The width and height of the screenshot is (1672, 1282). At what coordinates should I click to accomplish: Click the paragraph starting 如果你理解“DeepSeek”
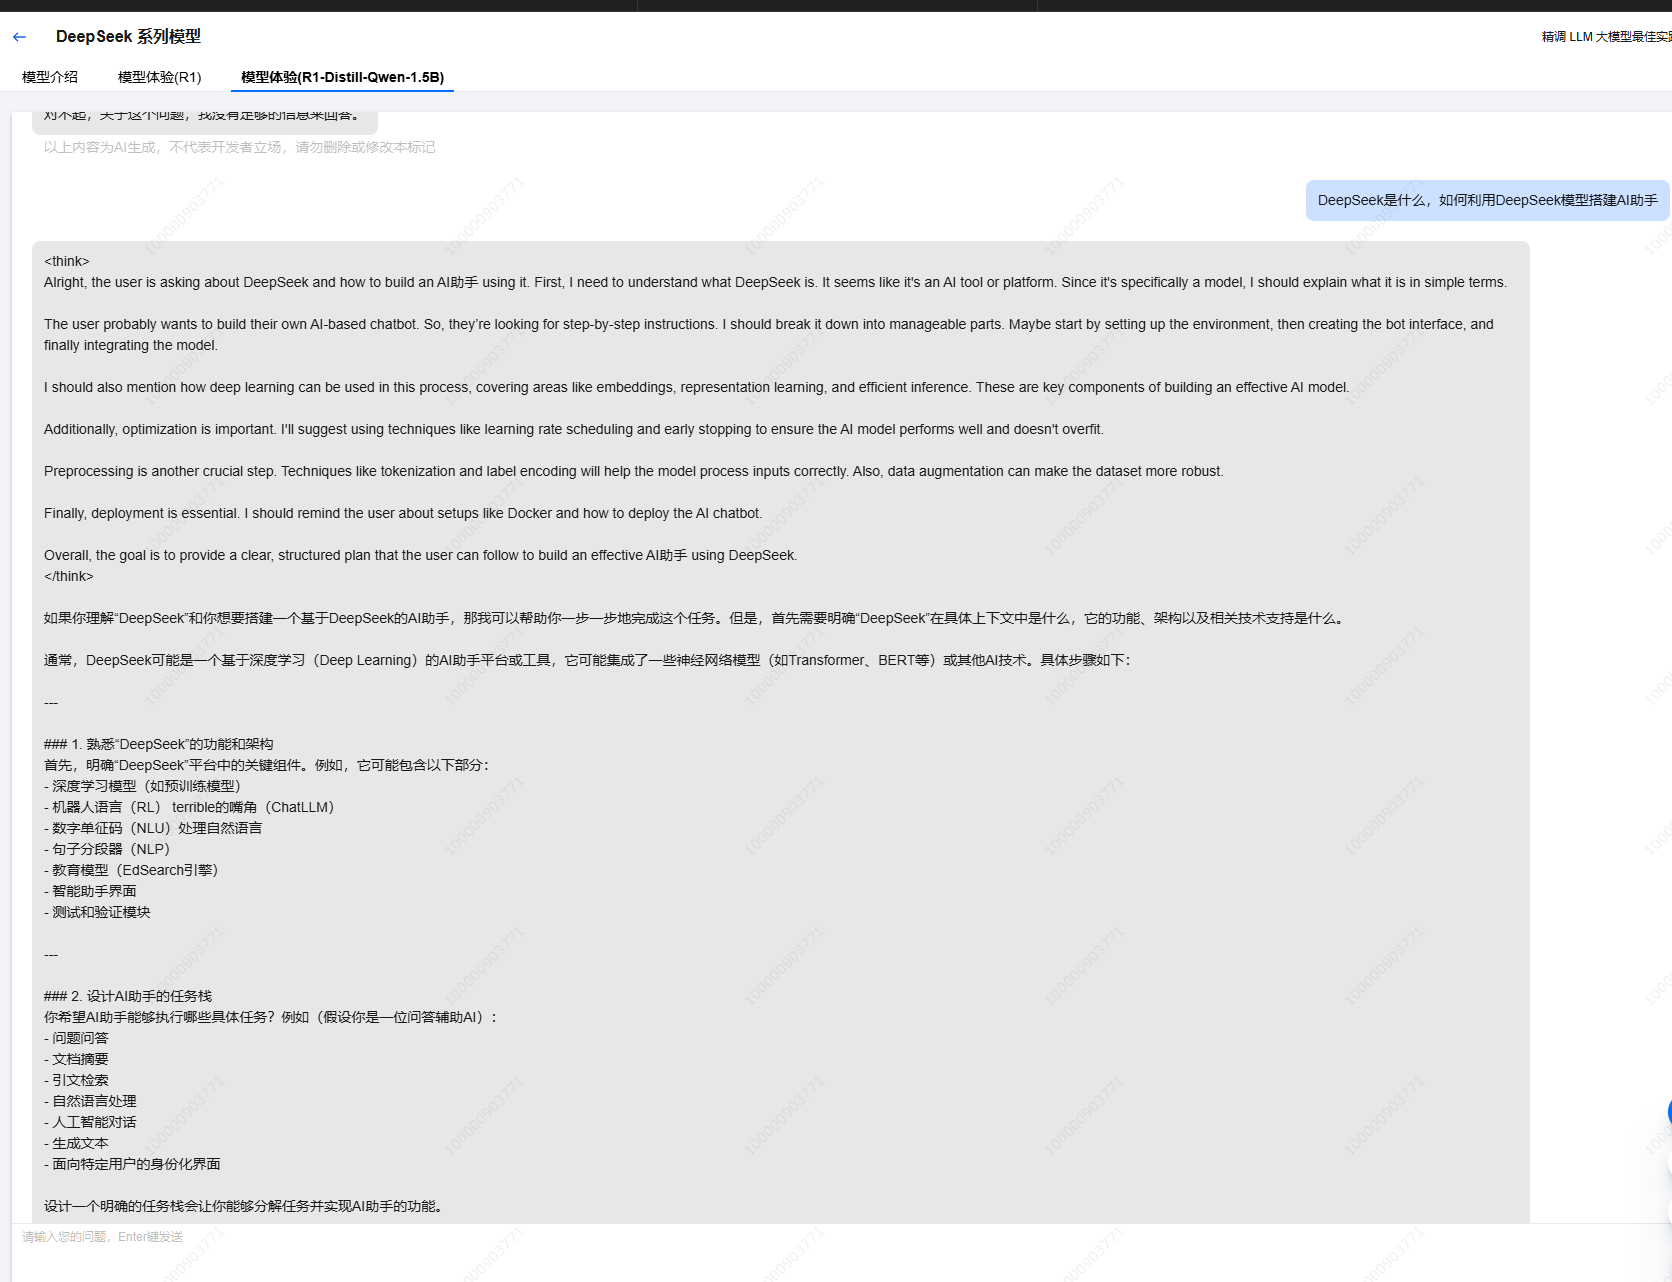point(696,618)
